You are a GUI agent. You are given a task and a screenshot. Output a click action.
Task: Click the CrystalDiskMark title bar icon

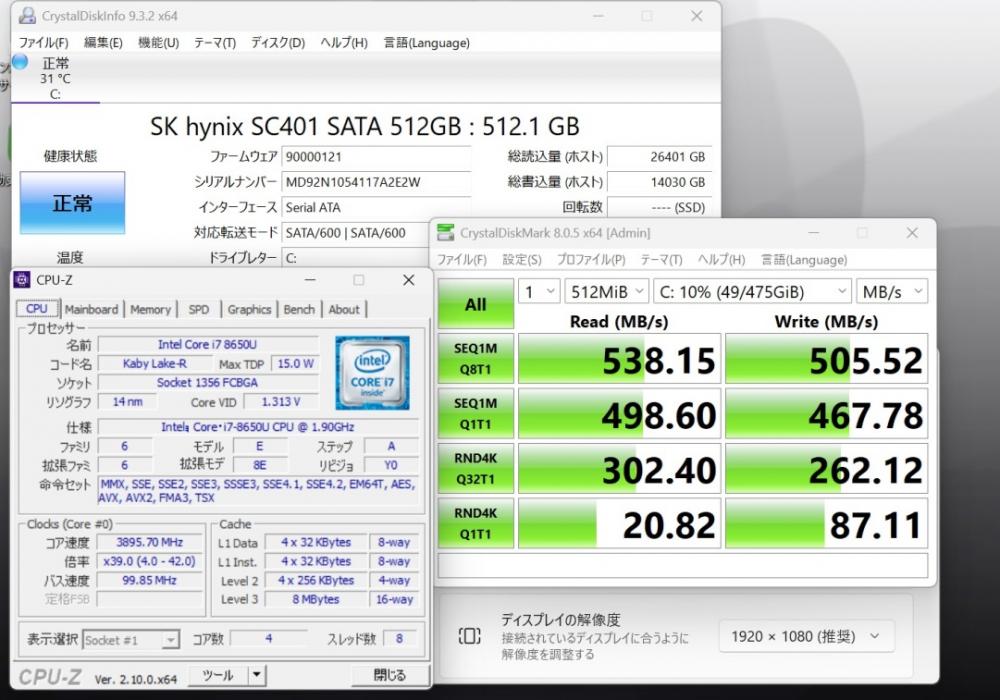click(x=445, y=233)
